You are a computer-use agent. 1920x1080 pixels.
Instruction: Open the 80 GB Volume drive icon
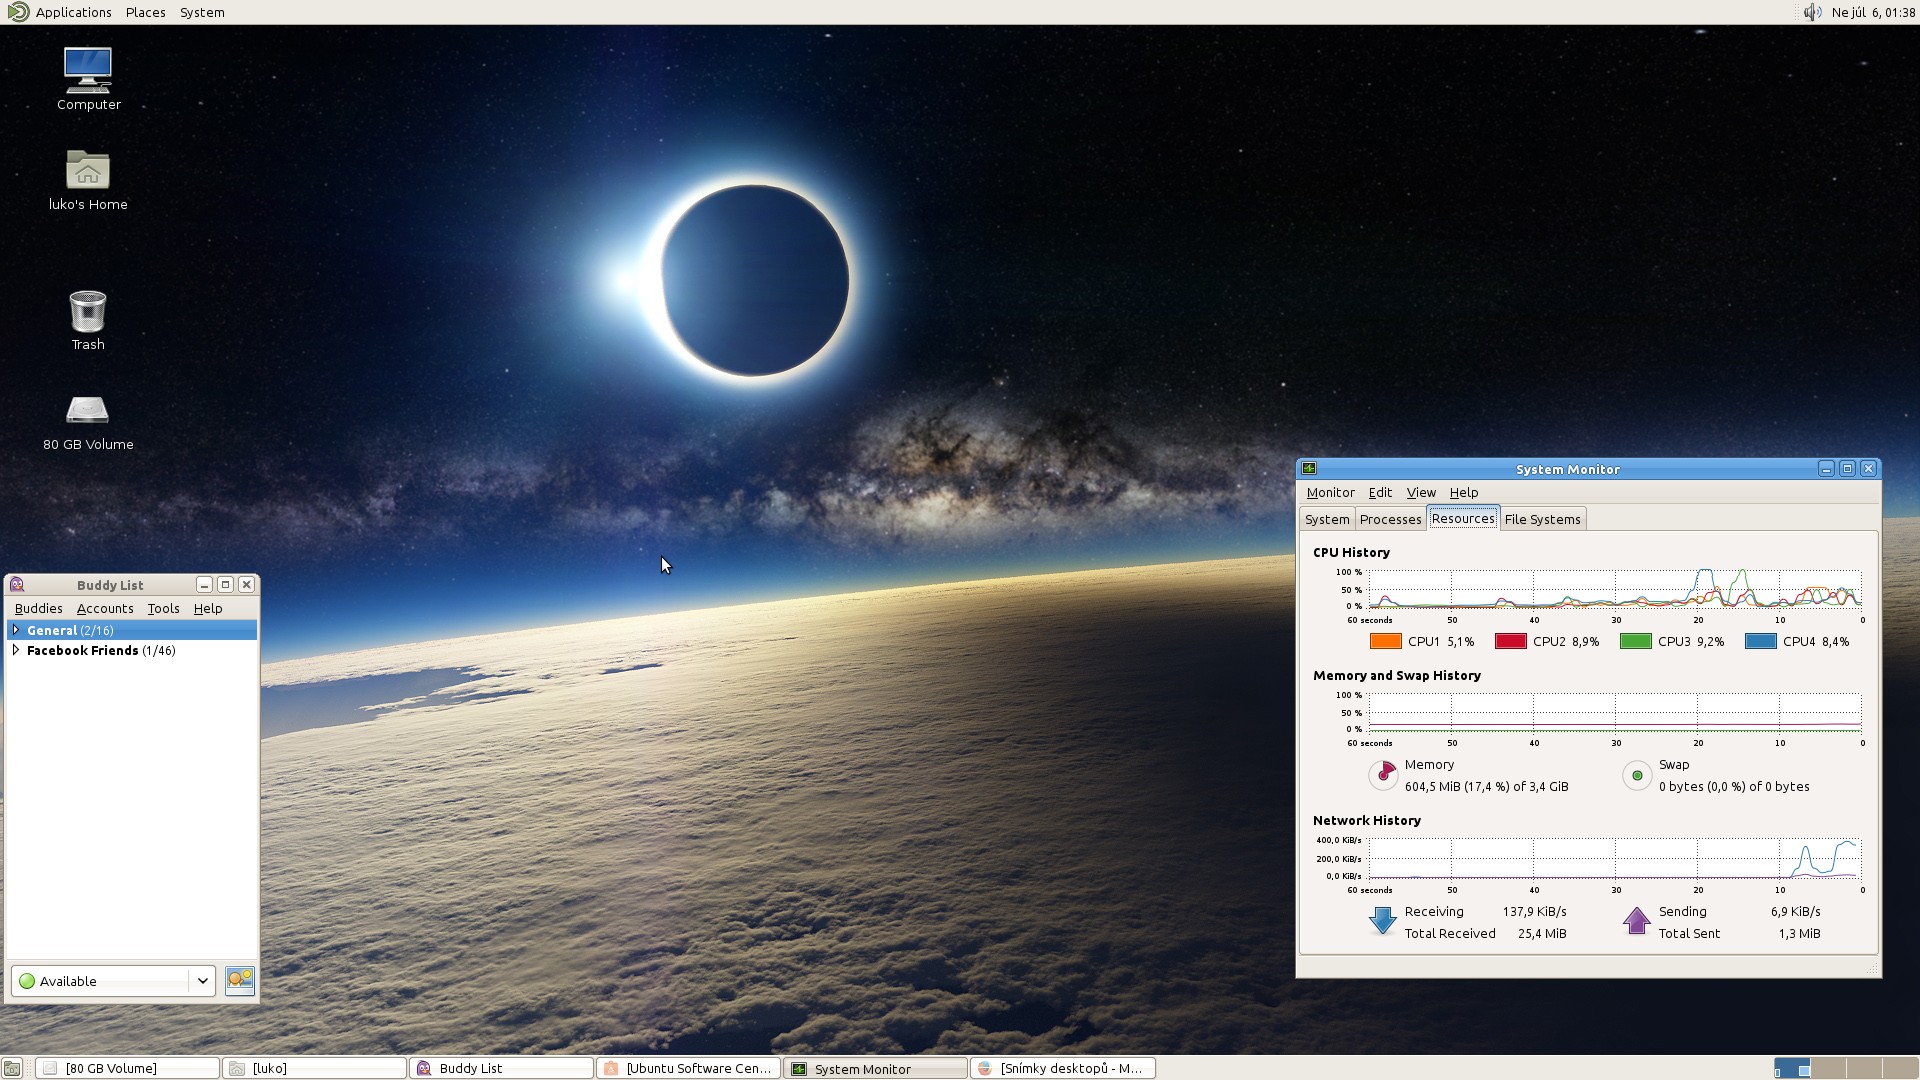coord(88,411)
